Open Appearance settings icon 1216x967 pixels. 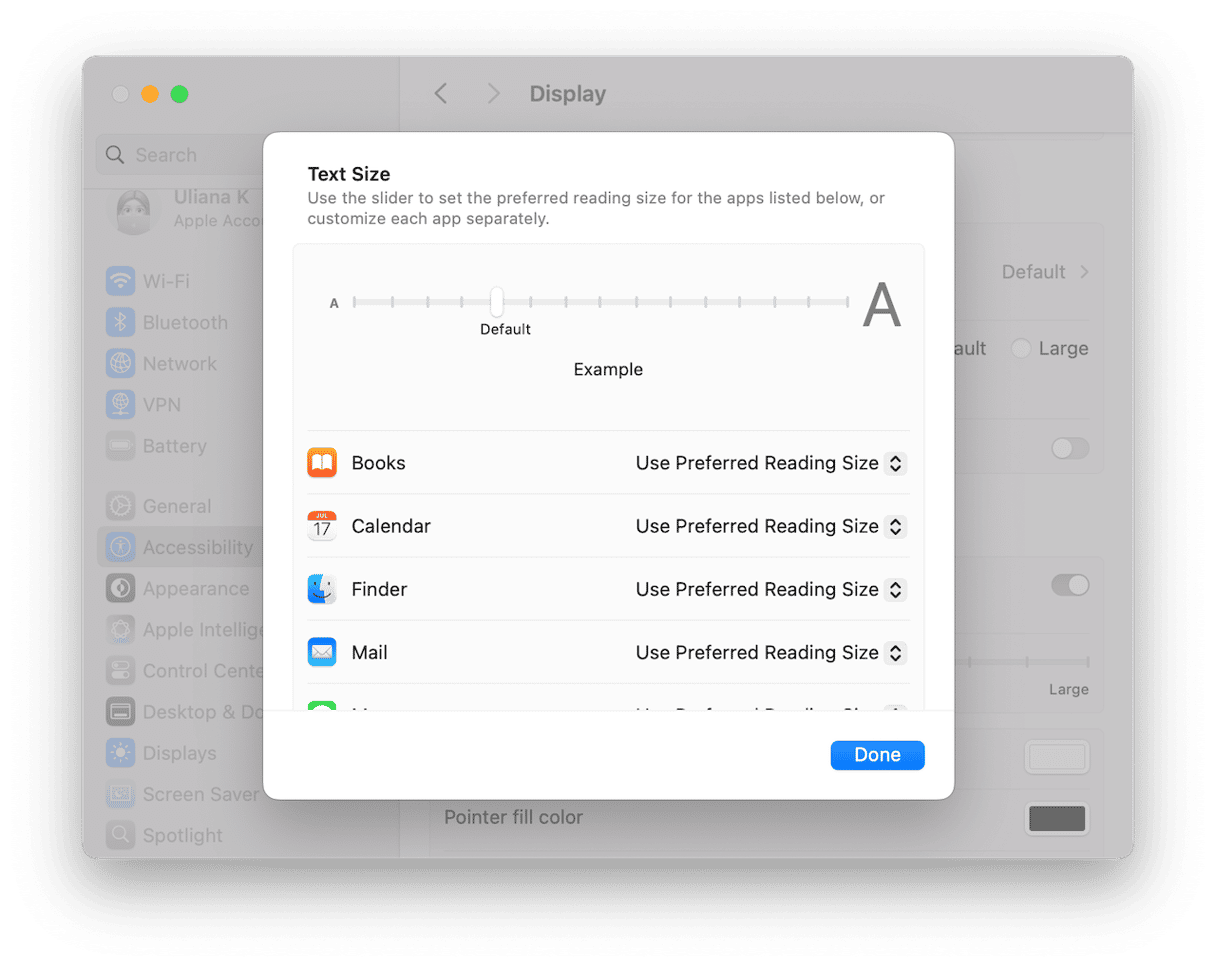[121, 588]
